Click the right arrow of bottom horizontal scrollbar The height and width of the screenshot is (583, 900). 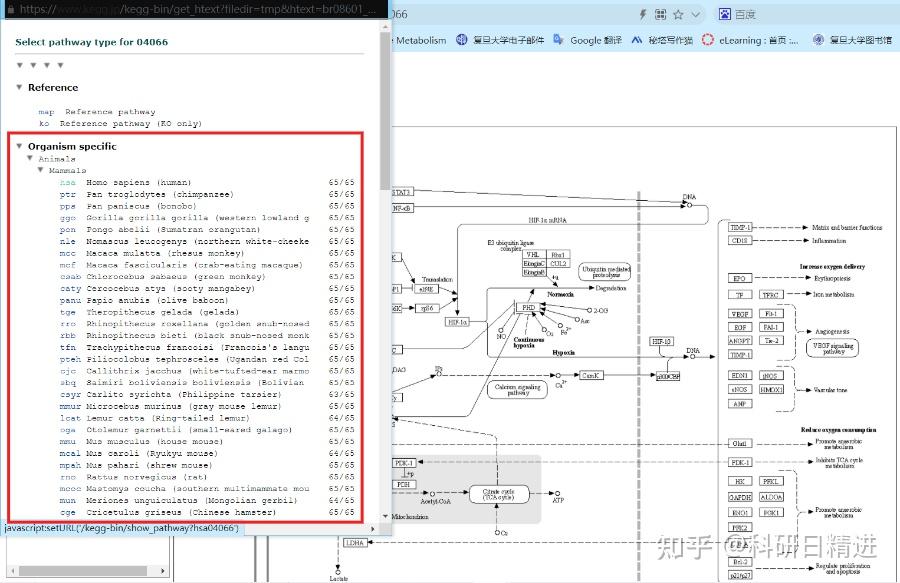click(x=163, y=571)
